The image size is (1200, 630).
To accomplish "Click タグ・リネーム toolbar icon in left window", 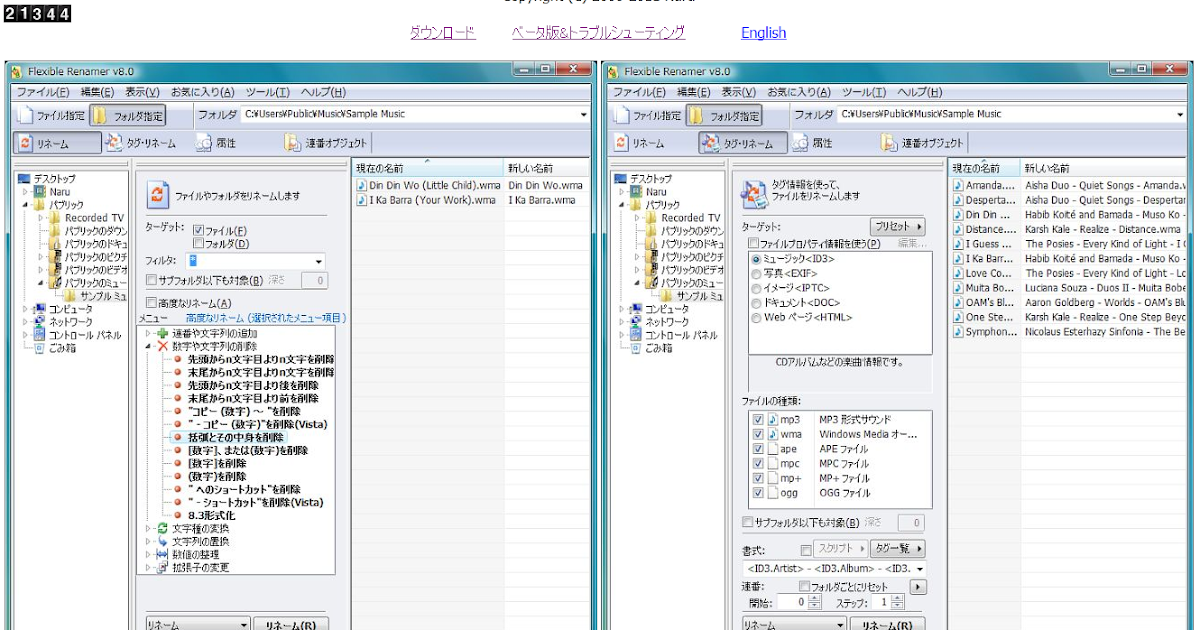I will [x=114, y=143].
